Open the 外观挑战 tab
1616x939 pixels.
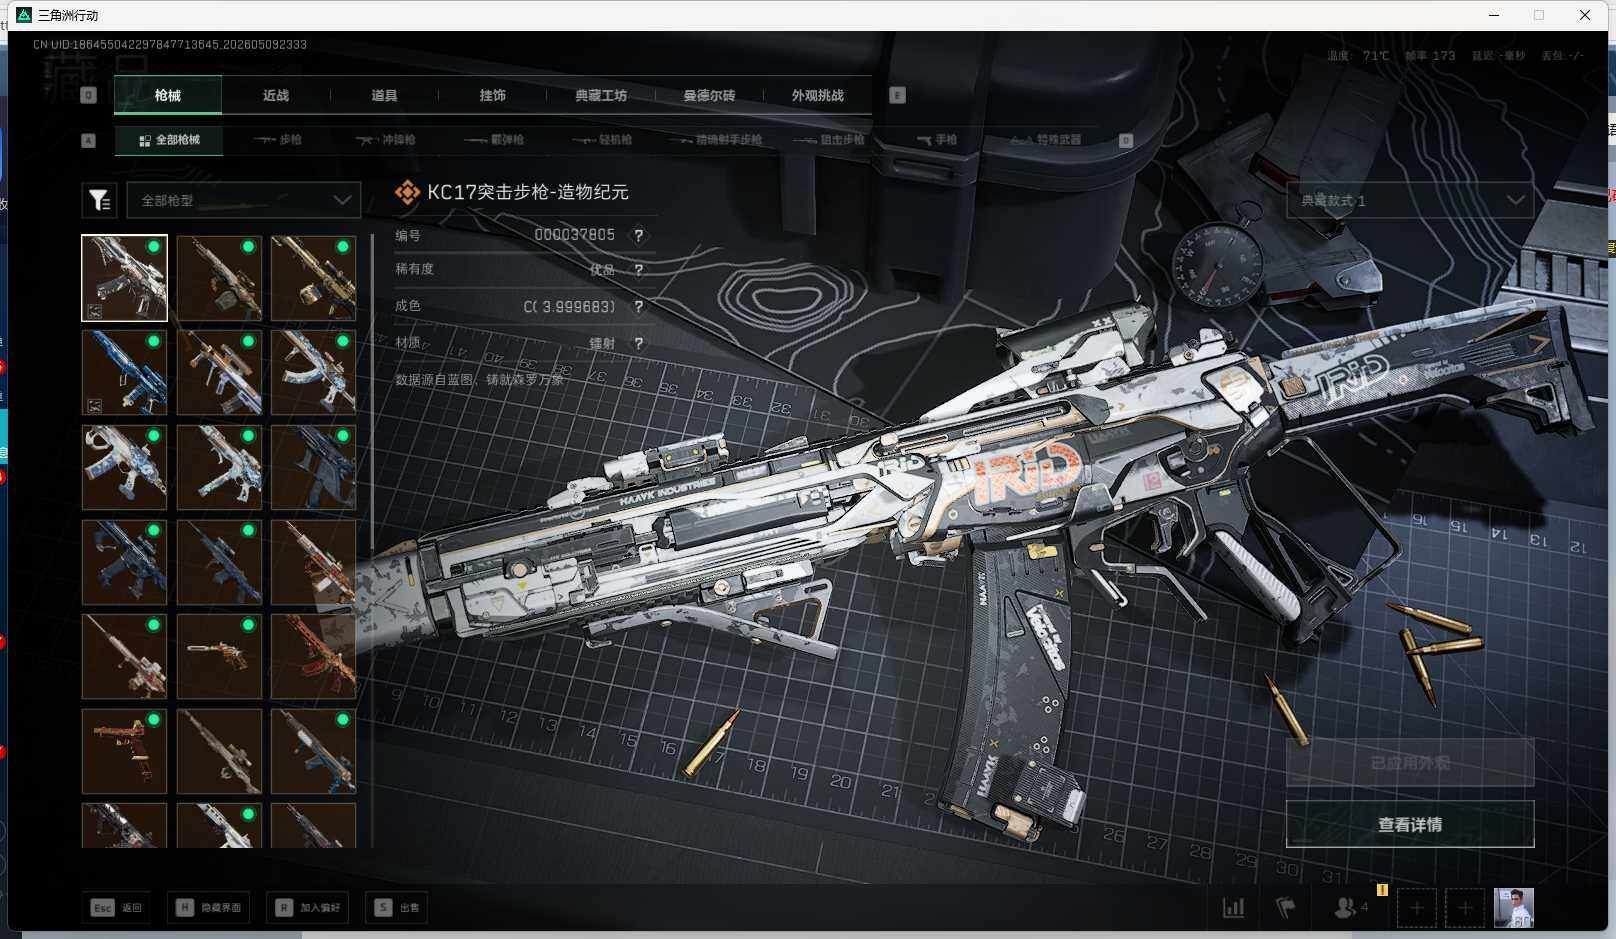tap(817, 95)
